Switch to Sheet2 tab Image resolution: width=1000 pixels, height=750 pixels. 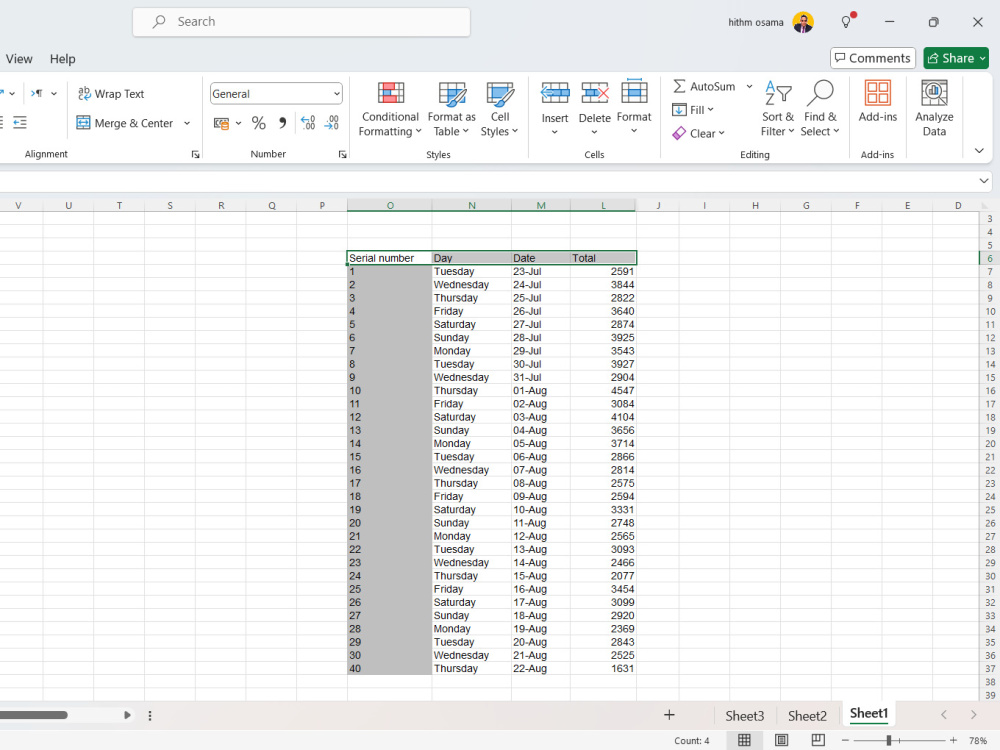[807, 716]
